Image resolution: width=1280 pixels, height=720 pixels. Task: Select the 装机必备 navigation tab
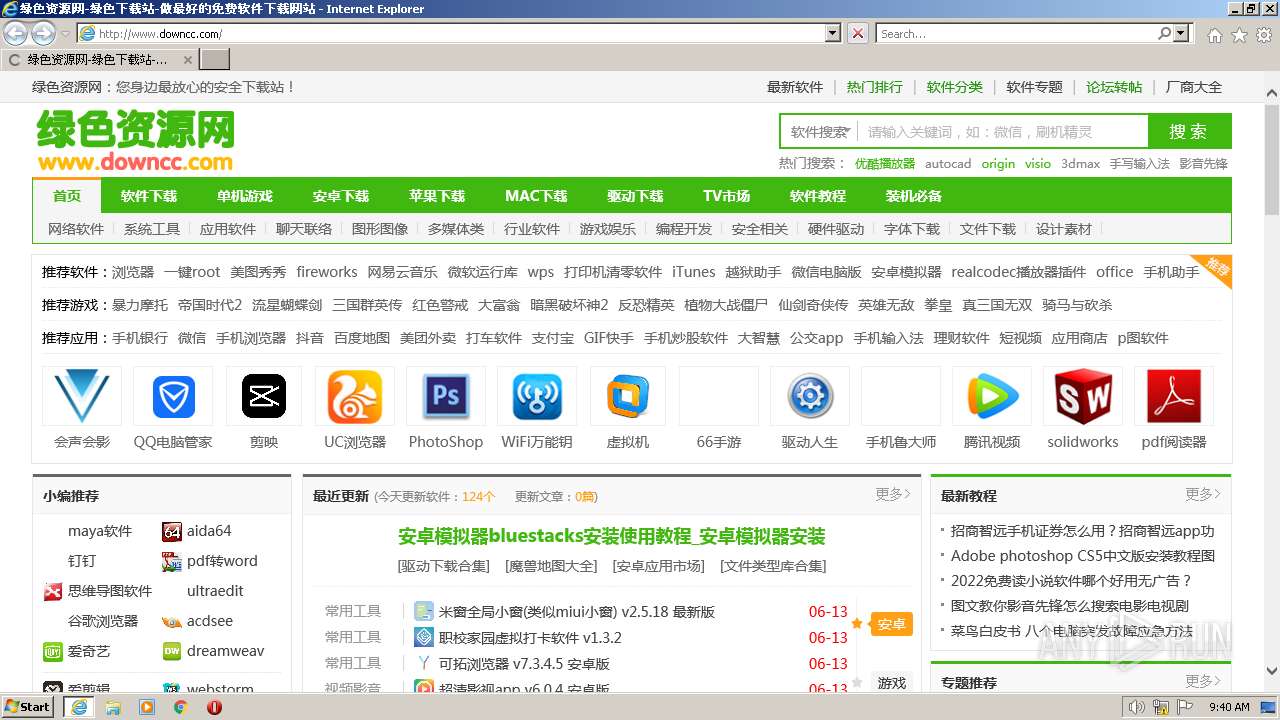pos(914,196)
